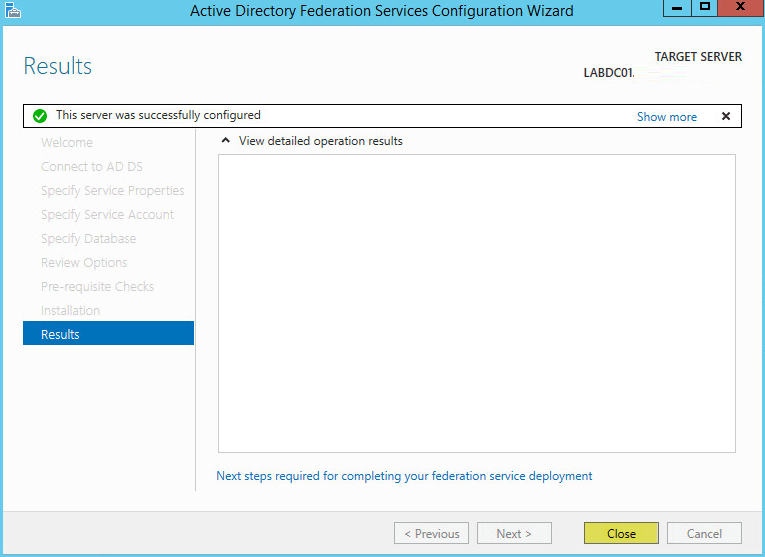Select Pre-requisite Checks step
The image size is (765, 557).
(97, 286)
